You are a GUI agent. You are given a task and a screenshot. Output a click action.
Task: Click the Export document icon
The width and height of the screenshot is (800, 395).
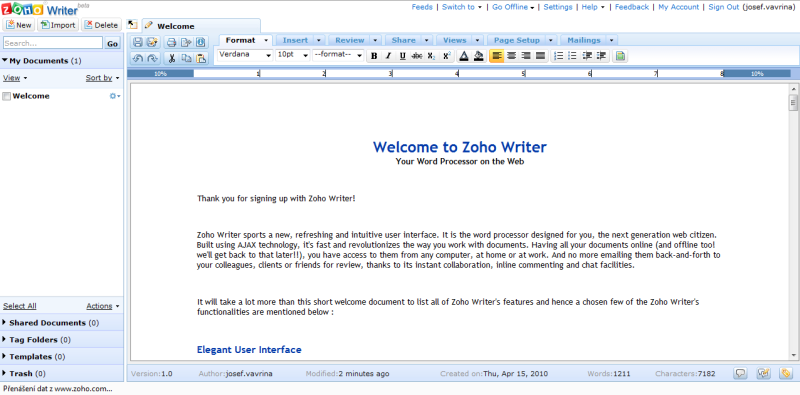point(186,43)
